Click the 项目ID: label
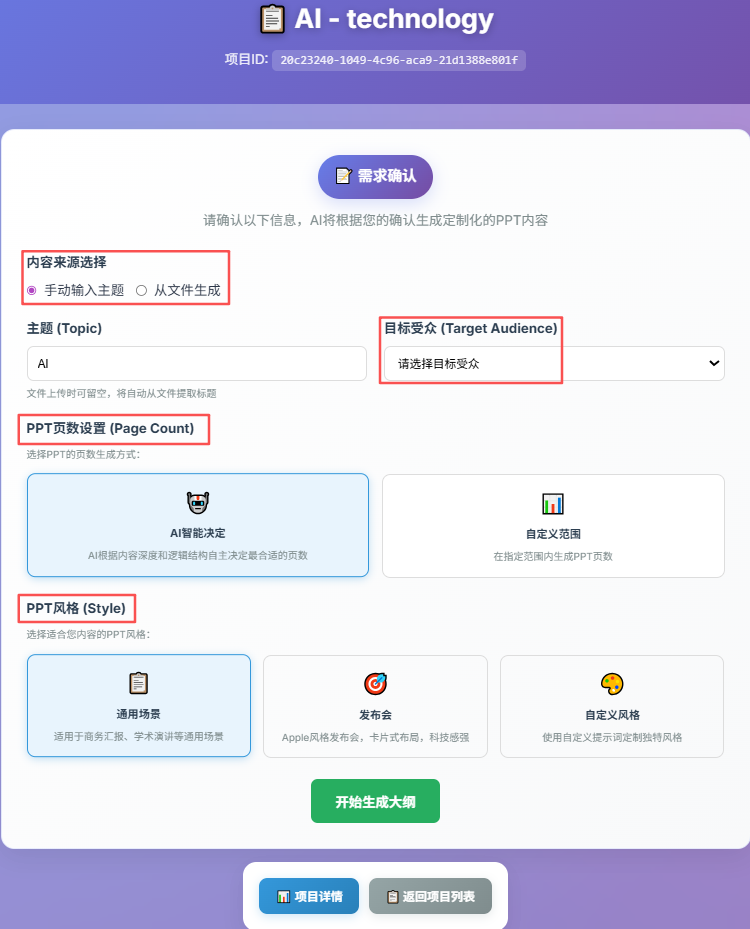 tap(246, 59)
